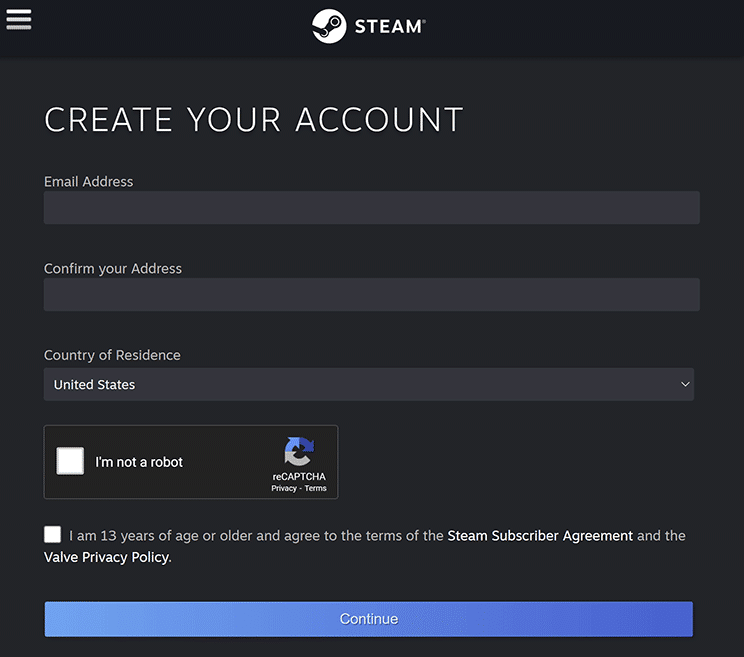Screen dimensions: 744x657
Task: Open the Valve Privacy Policy link
Action: [106, 558]
